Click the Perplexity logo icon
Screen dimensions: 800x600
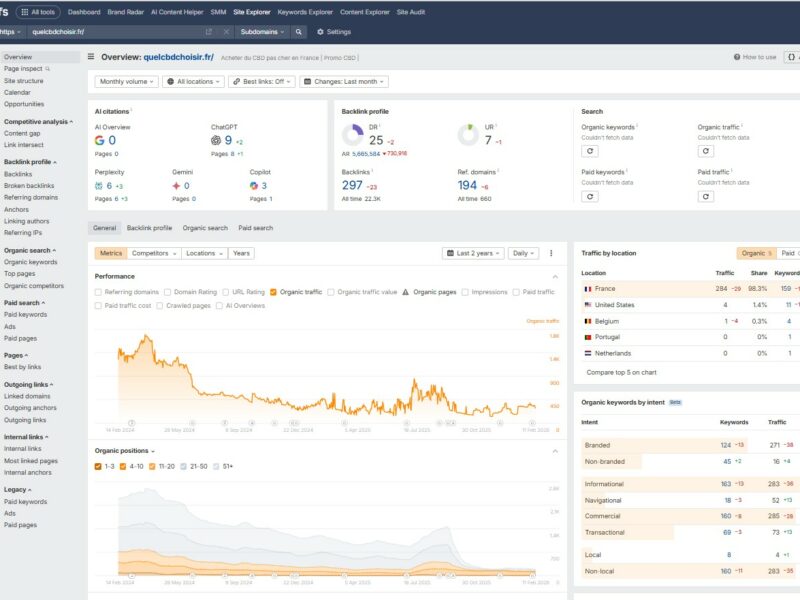98,186
